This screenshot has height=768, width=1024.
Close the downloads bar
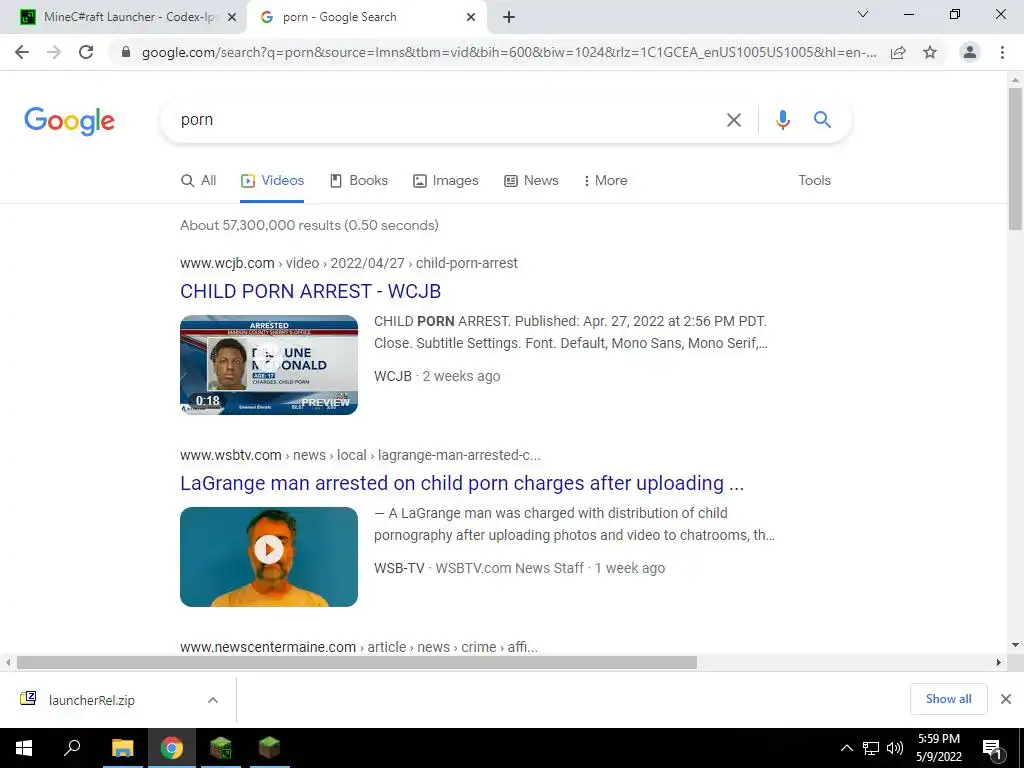click(x=1006, y=699)
